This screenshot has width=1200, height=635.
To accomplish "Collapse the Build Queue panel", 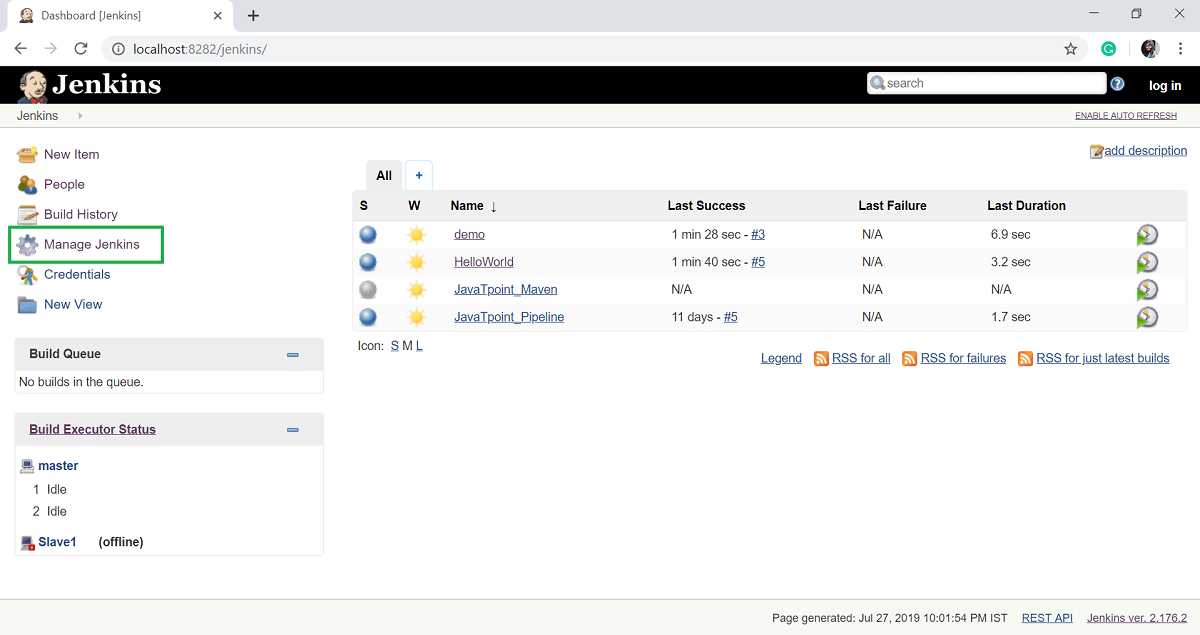I will tap(293, 354).
